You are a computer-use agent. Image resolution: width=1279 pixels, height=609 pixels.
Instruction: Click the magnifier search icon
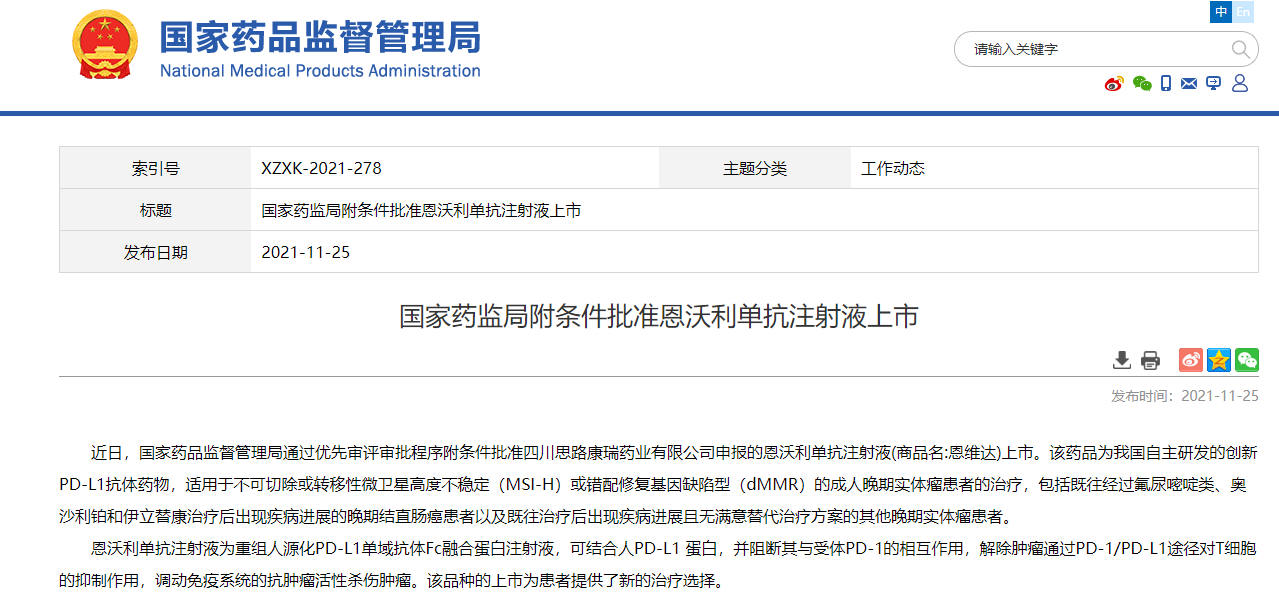[x=1240, y=49]
